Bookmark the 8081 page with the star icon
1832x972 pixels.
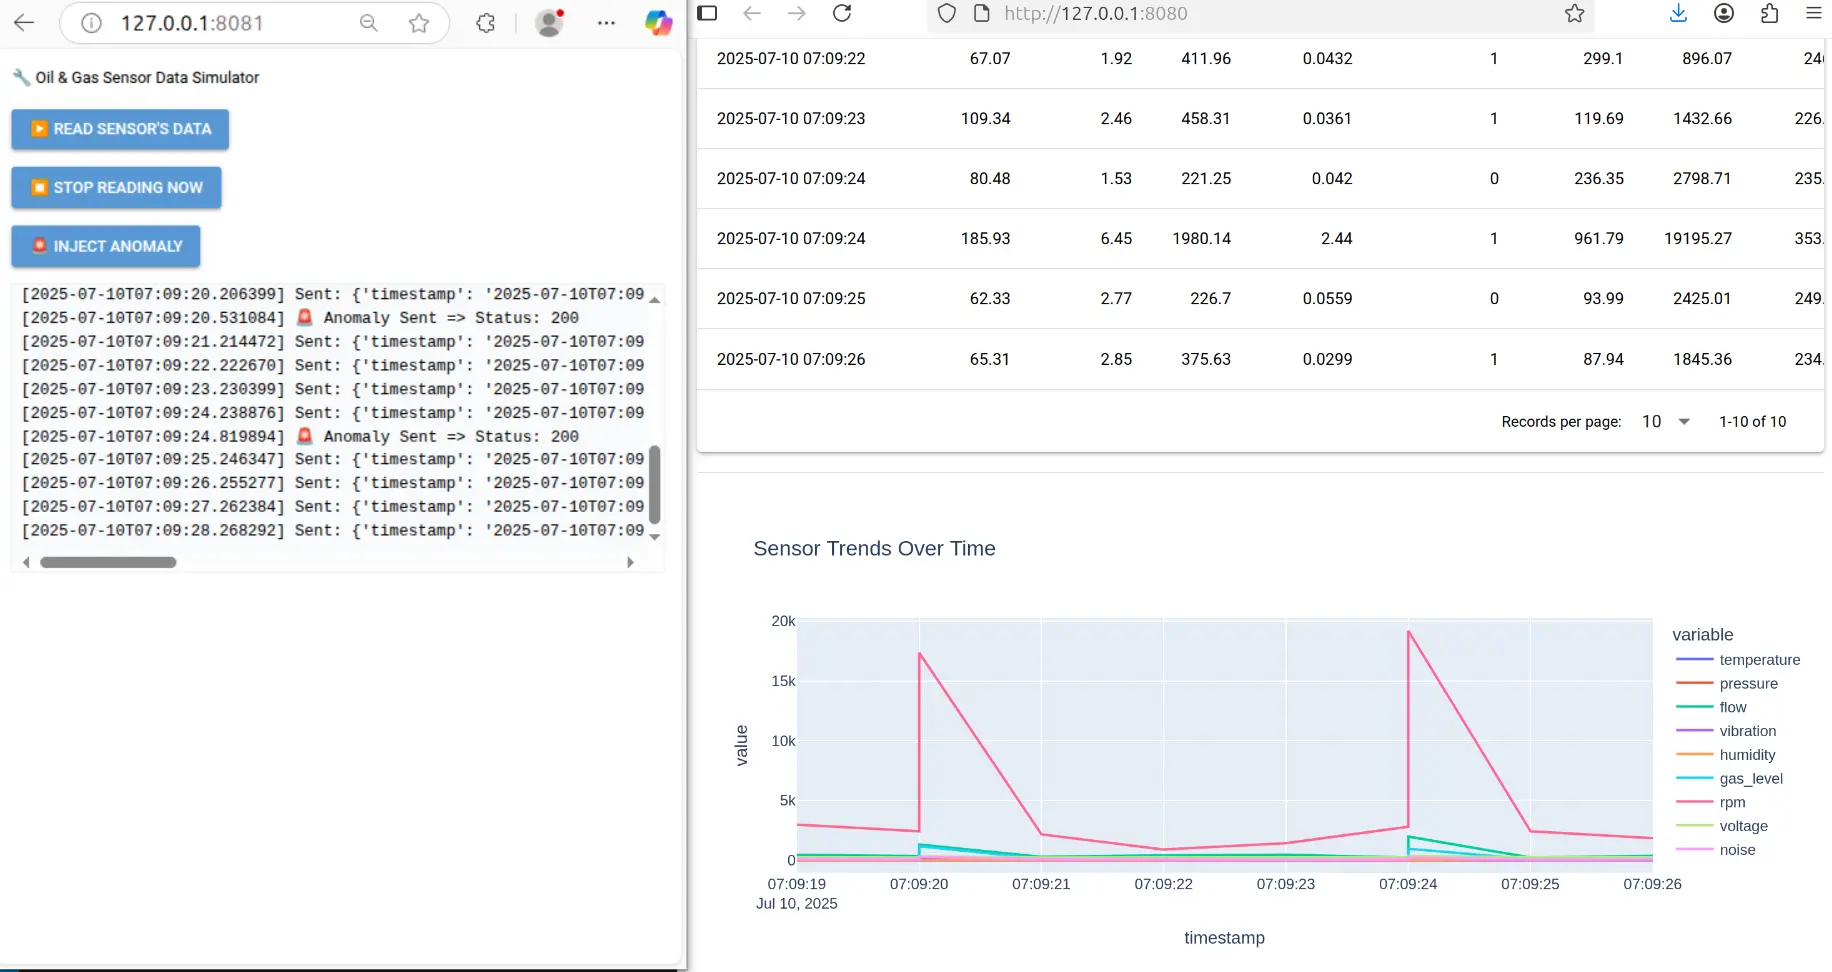(419, 23)
